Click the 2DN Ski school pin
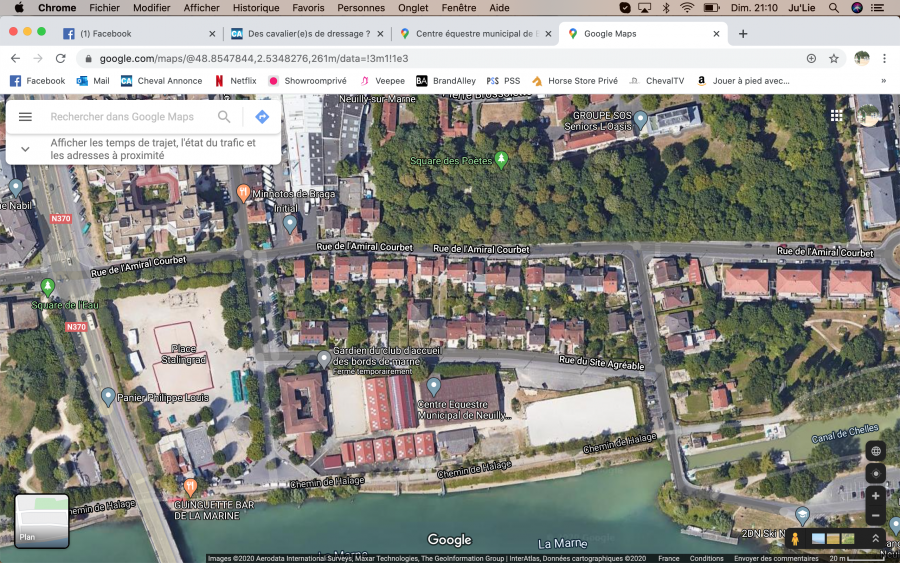This screenshot has width=900, height=563. [x=802, y=514]
